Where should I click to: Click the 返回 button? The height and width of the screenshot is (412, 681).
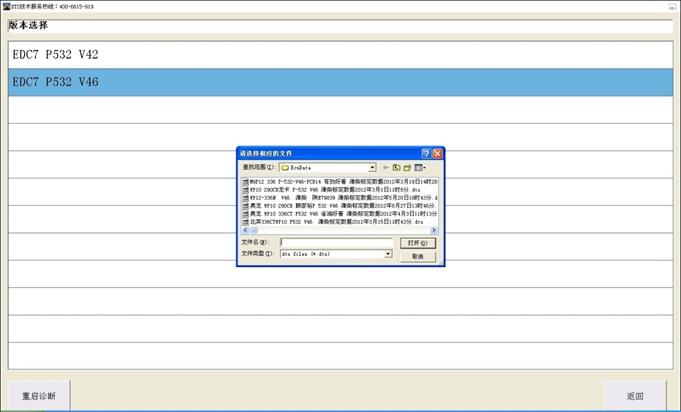pos(635,396)
